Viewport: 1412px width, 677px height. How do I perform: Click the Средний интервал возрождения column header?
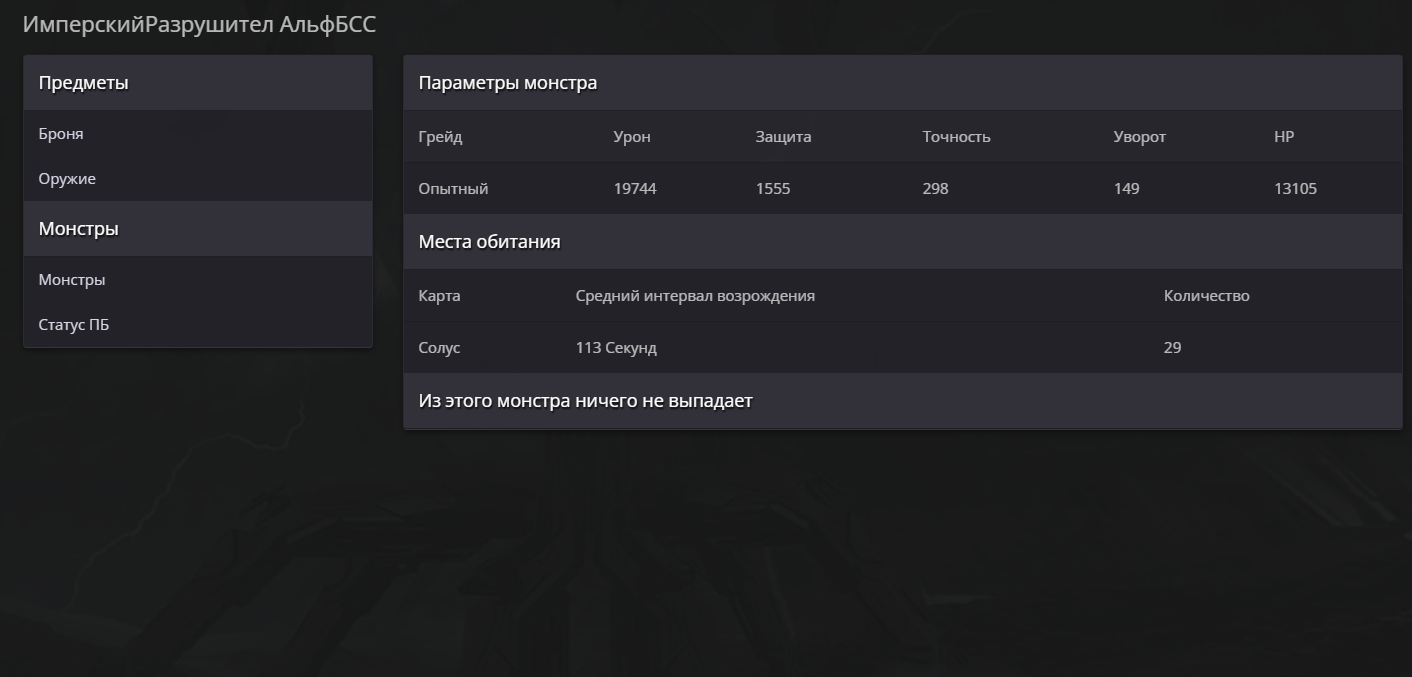695,296
